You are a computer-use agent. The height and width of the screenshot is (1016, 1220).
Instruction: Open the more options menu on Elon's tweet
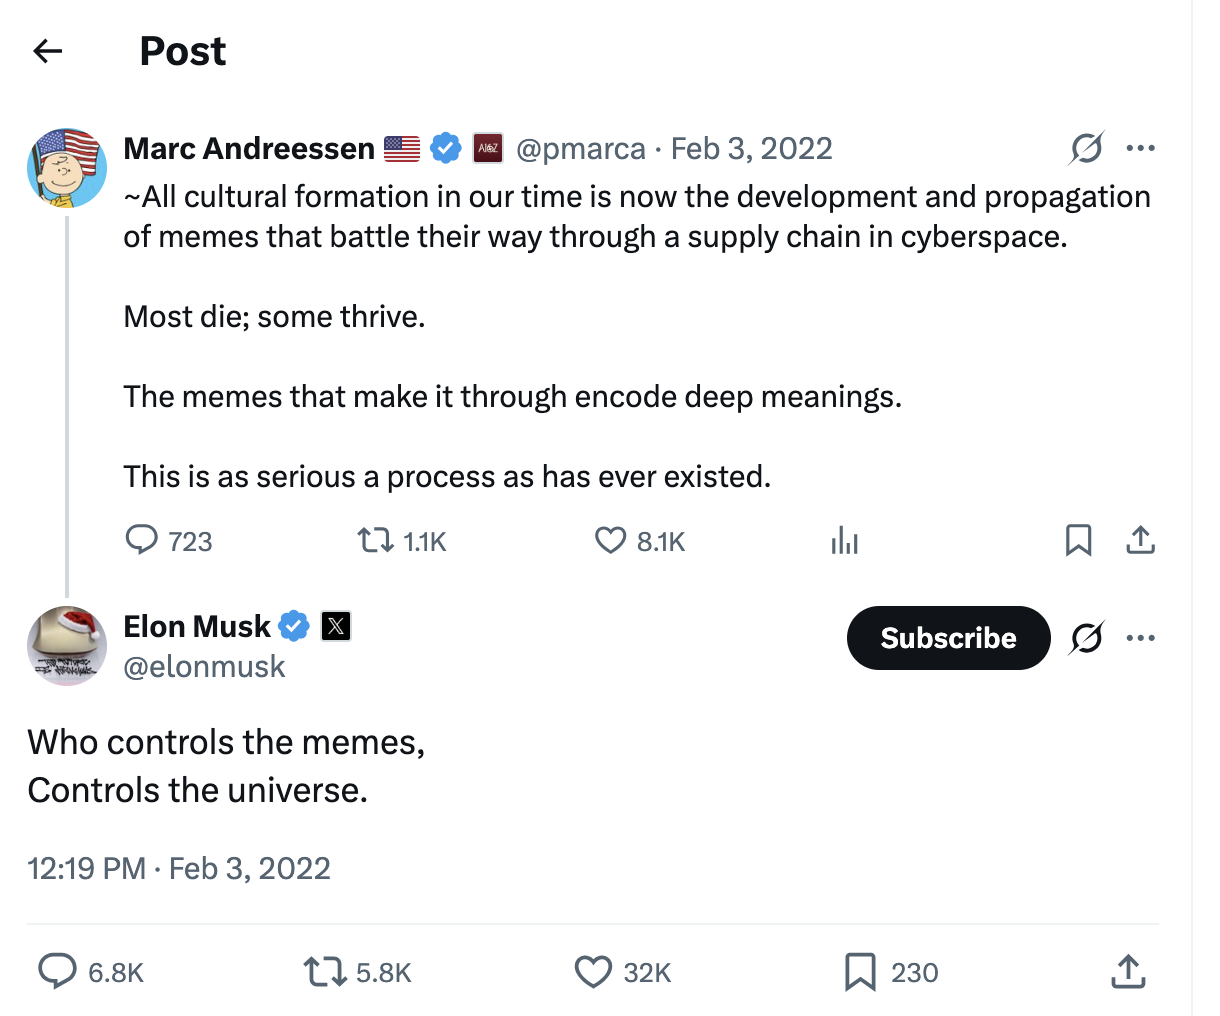(x=1141, y=637)
